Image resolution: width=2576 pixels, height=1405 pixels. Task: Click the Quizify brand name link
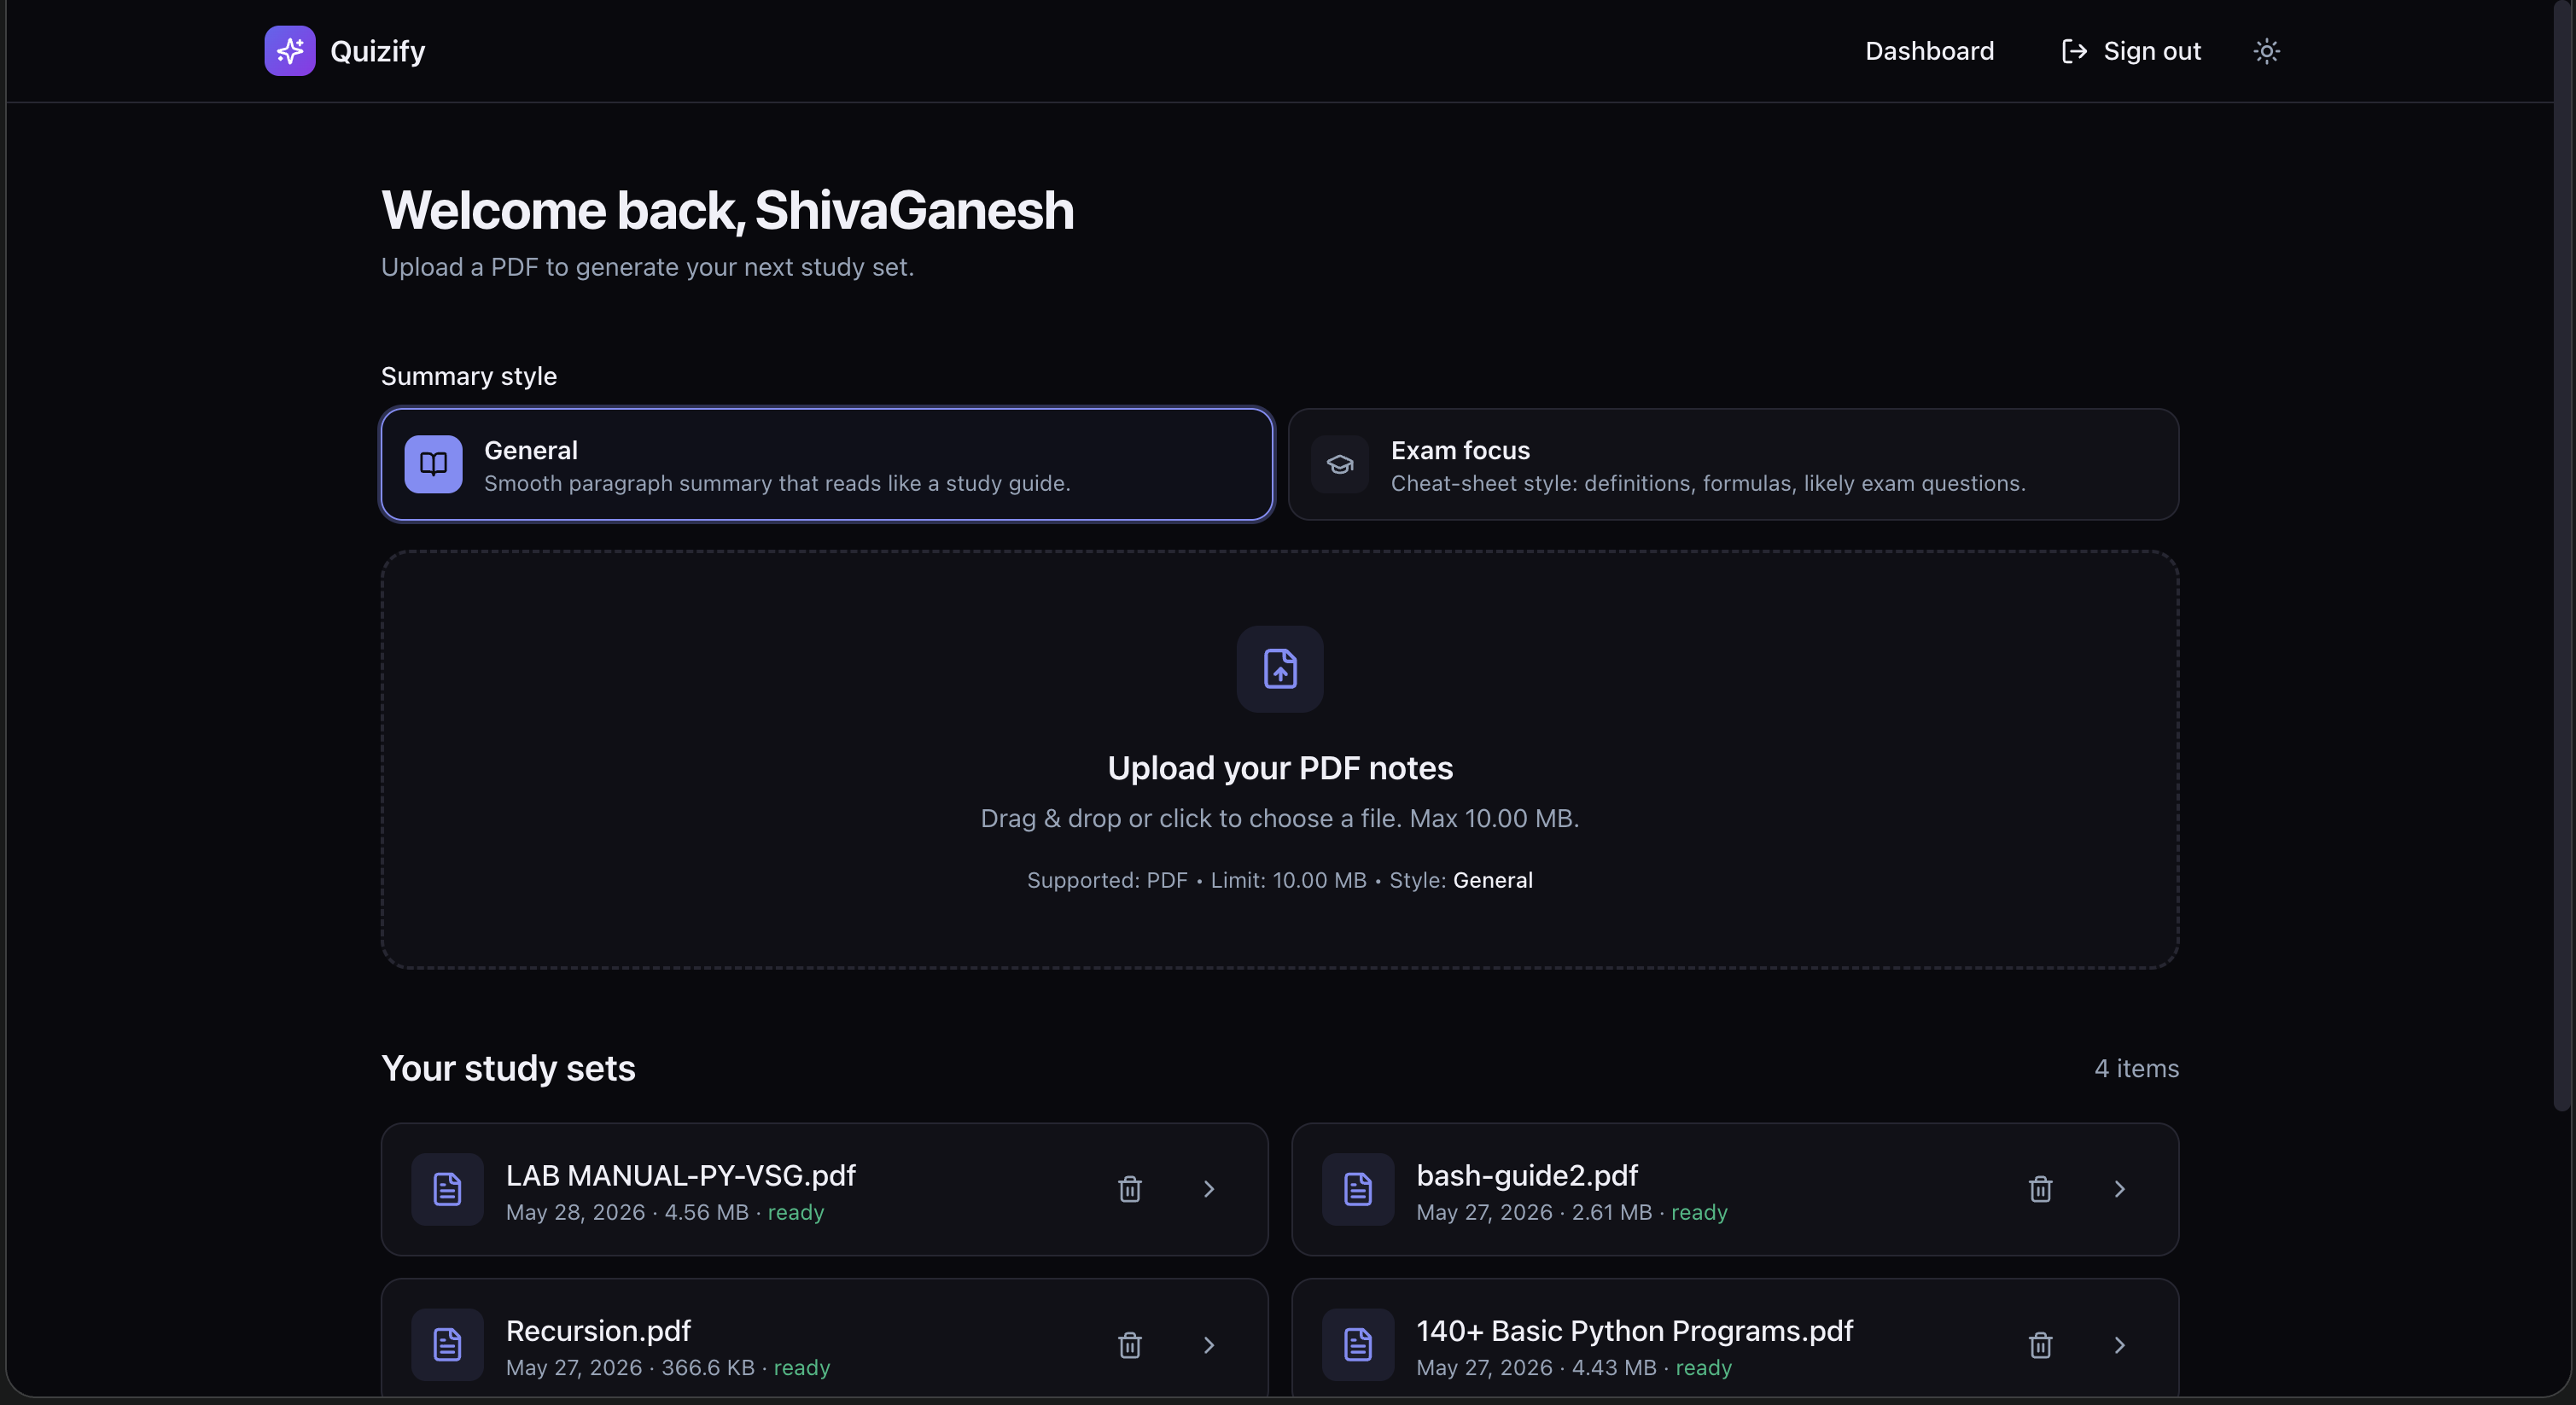pyautogui.click(x=378, y=51)
